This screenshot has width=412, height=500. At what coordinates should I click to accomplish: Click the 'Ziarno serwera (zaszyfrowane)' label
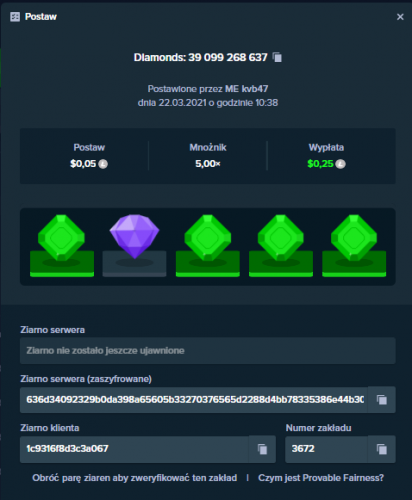(86, 379)
